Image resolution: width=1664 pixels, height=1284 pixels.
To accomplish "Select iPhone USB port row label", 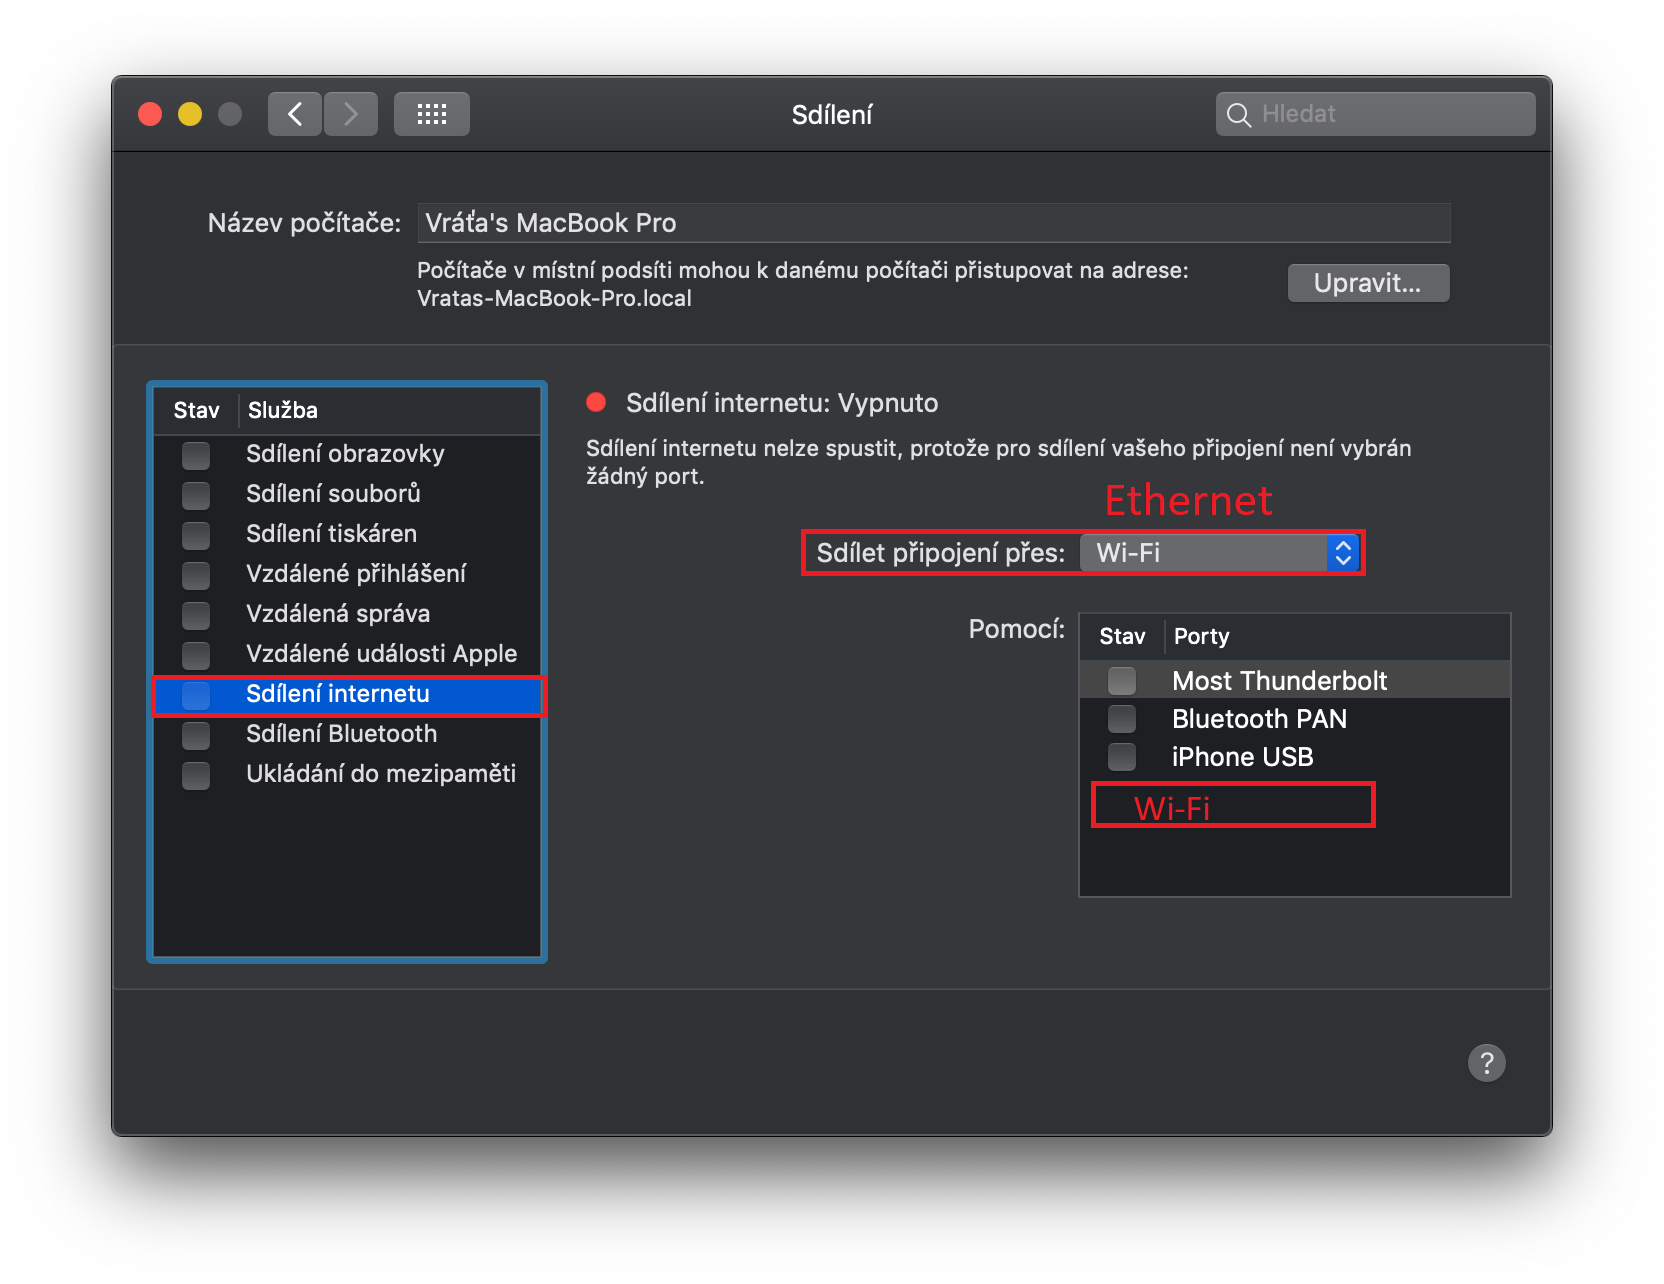I will (1242, 757).
